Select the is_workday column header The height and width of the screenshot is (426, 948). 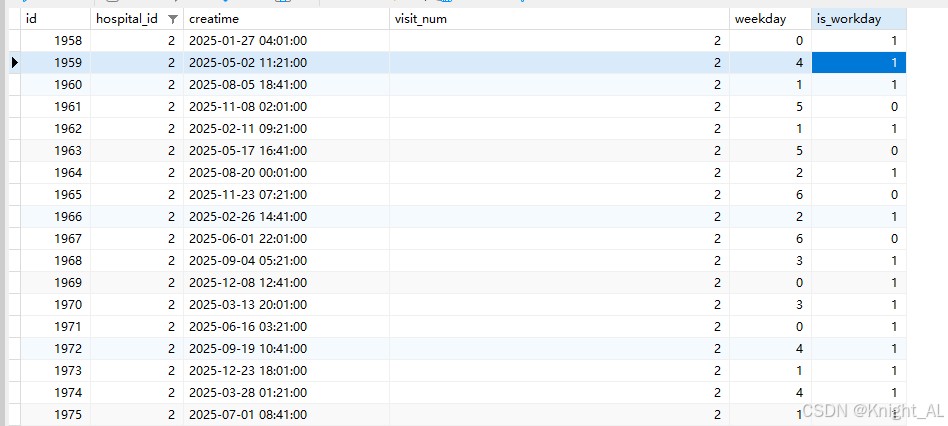[859, 19]
